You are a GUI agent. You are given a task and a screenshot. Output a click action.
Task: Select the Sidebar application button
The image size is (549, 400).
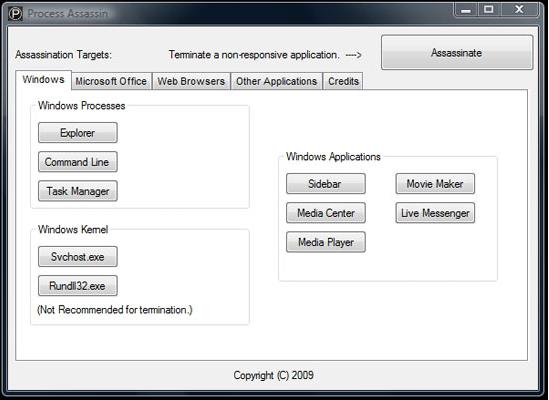click(x=326, y=184)
